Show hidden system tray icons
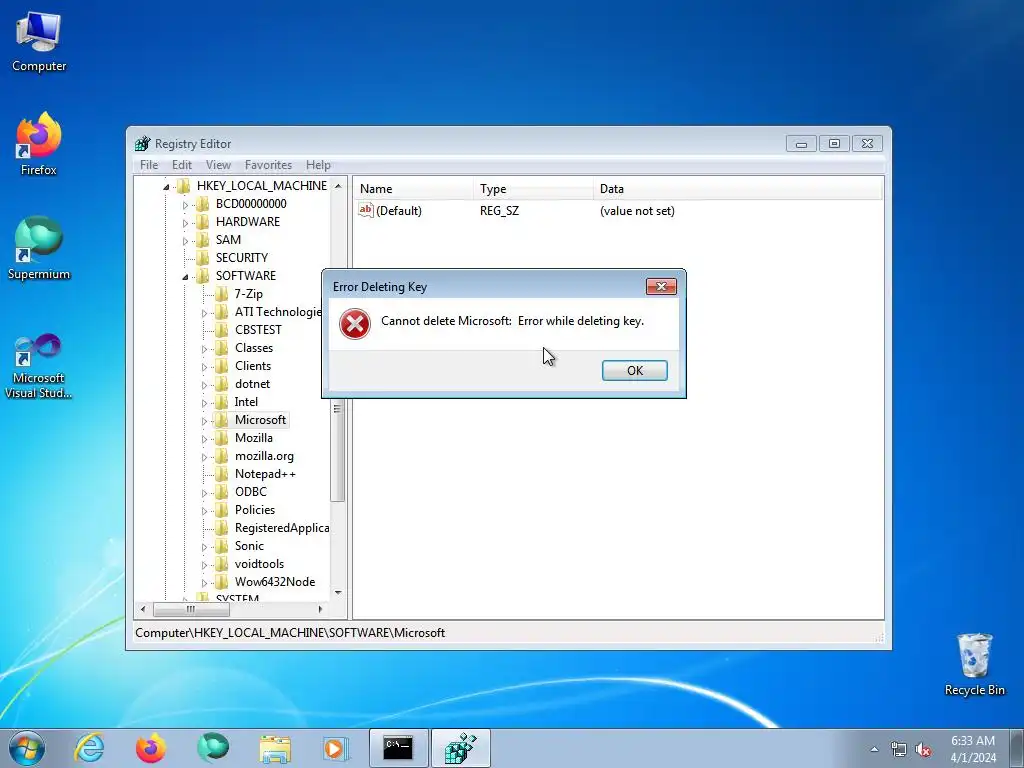This screenshot has width=1024, height=768. click(x=874, y=750)
